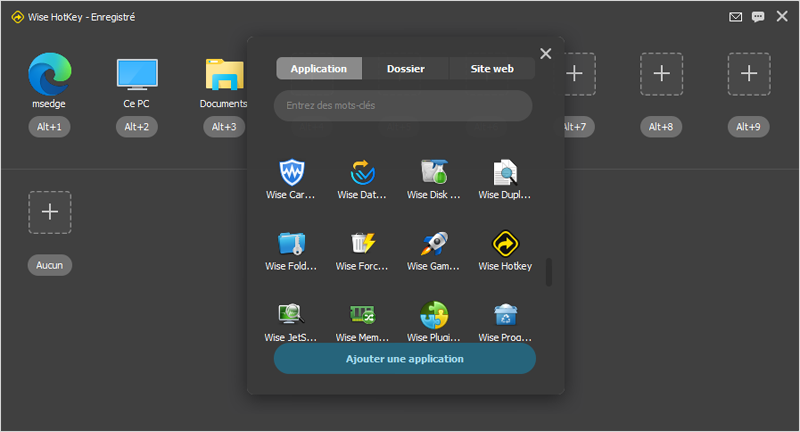Edit the Alt+7 hotkey label
The width and height of the screenshot is (800, 432).
[x=579, y=127]
